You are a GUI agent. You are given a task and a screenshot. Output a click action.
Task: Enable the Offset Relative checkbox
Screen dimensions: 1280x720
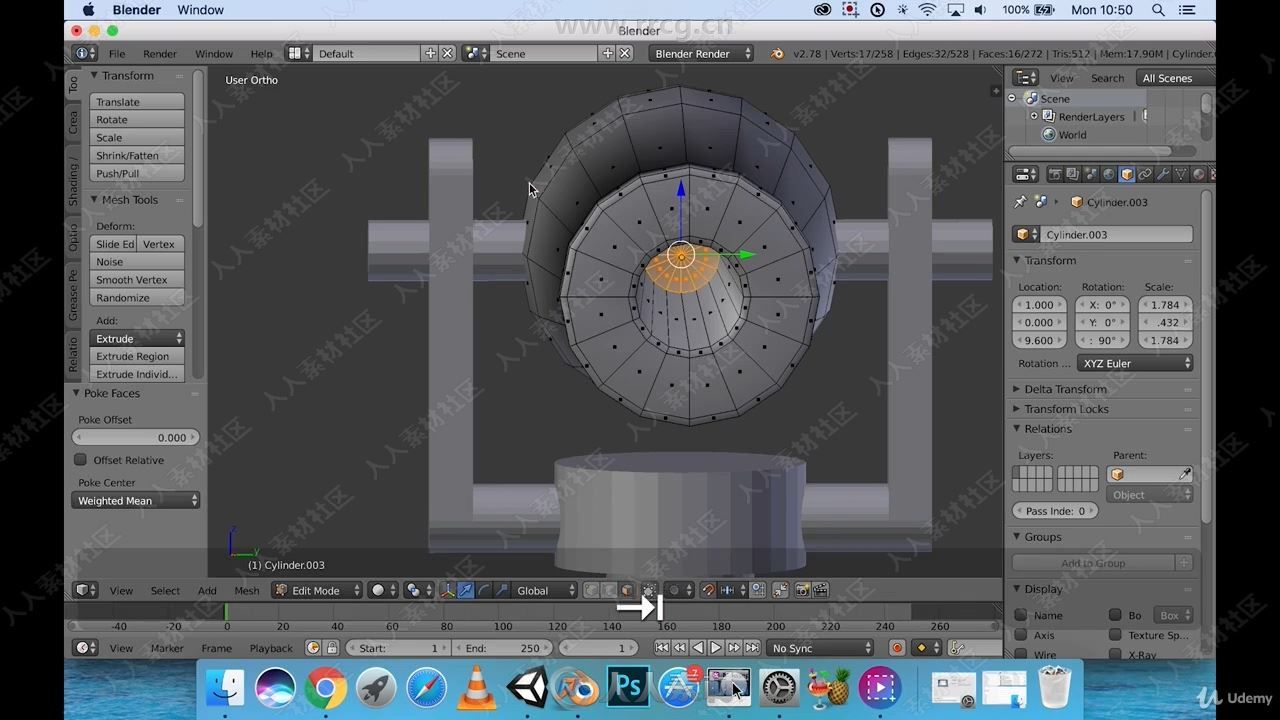pyautogui.click(x=81, y=460)
